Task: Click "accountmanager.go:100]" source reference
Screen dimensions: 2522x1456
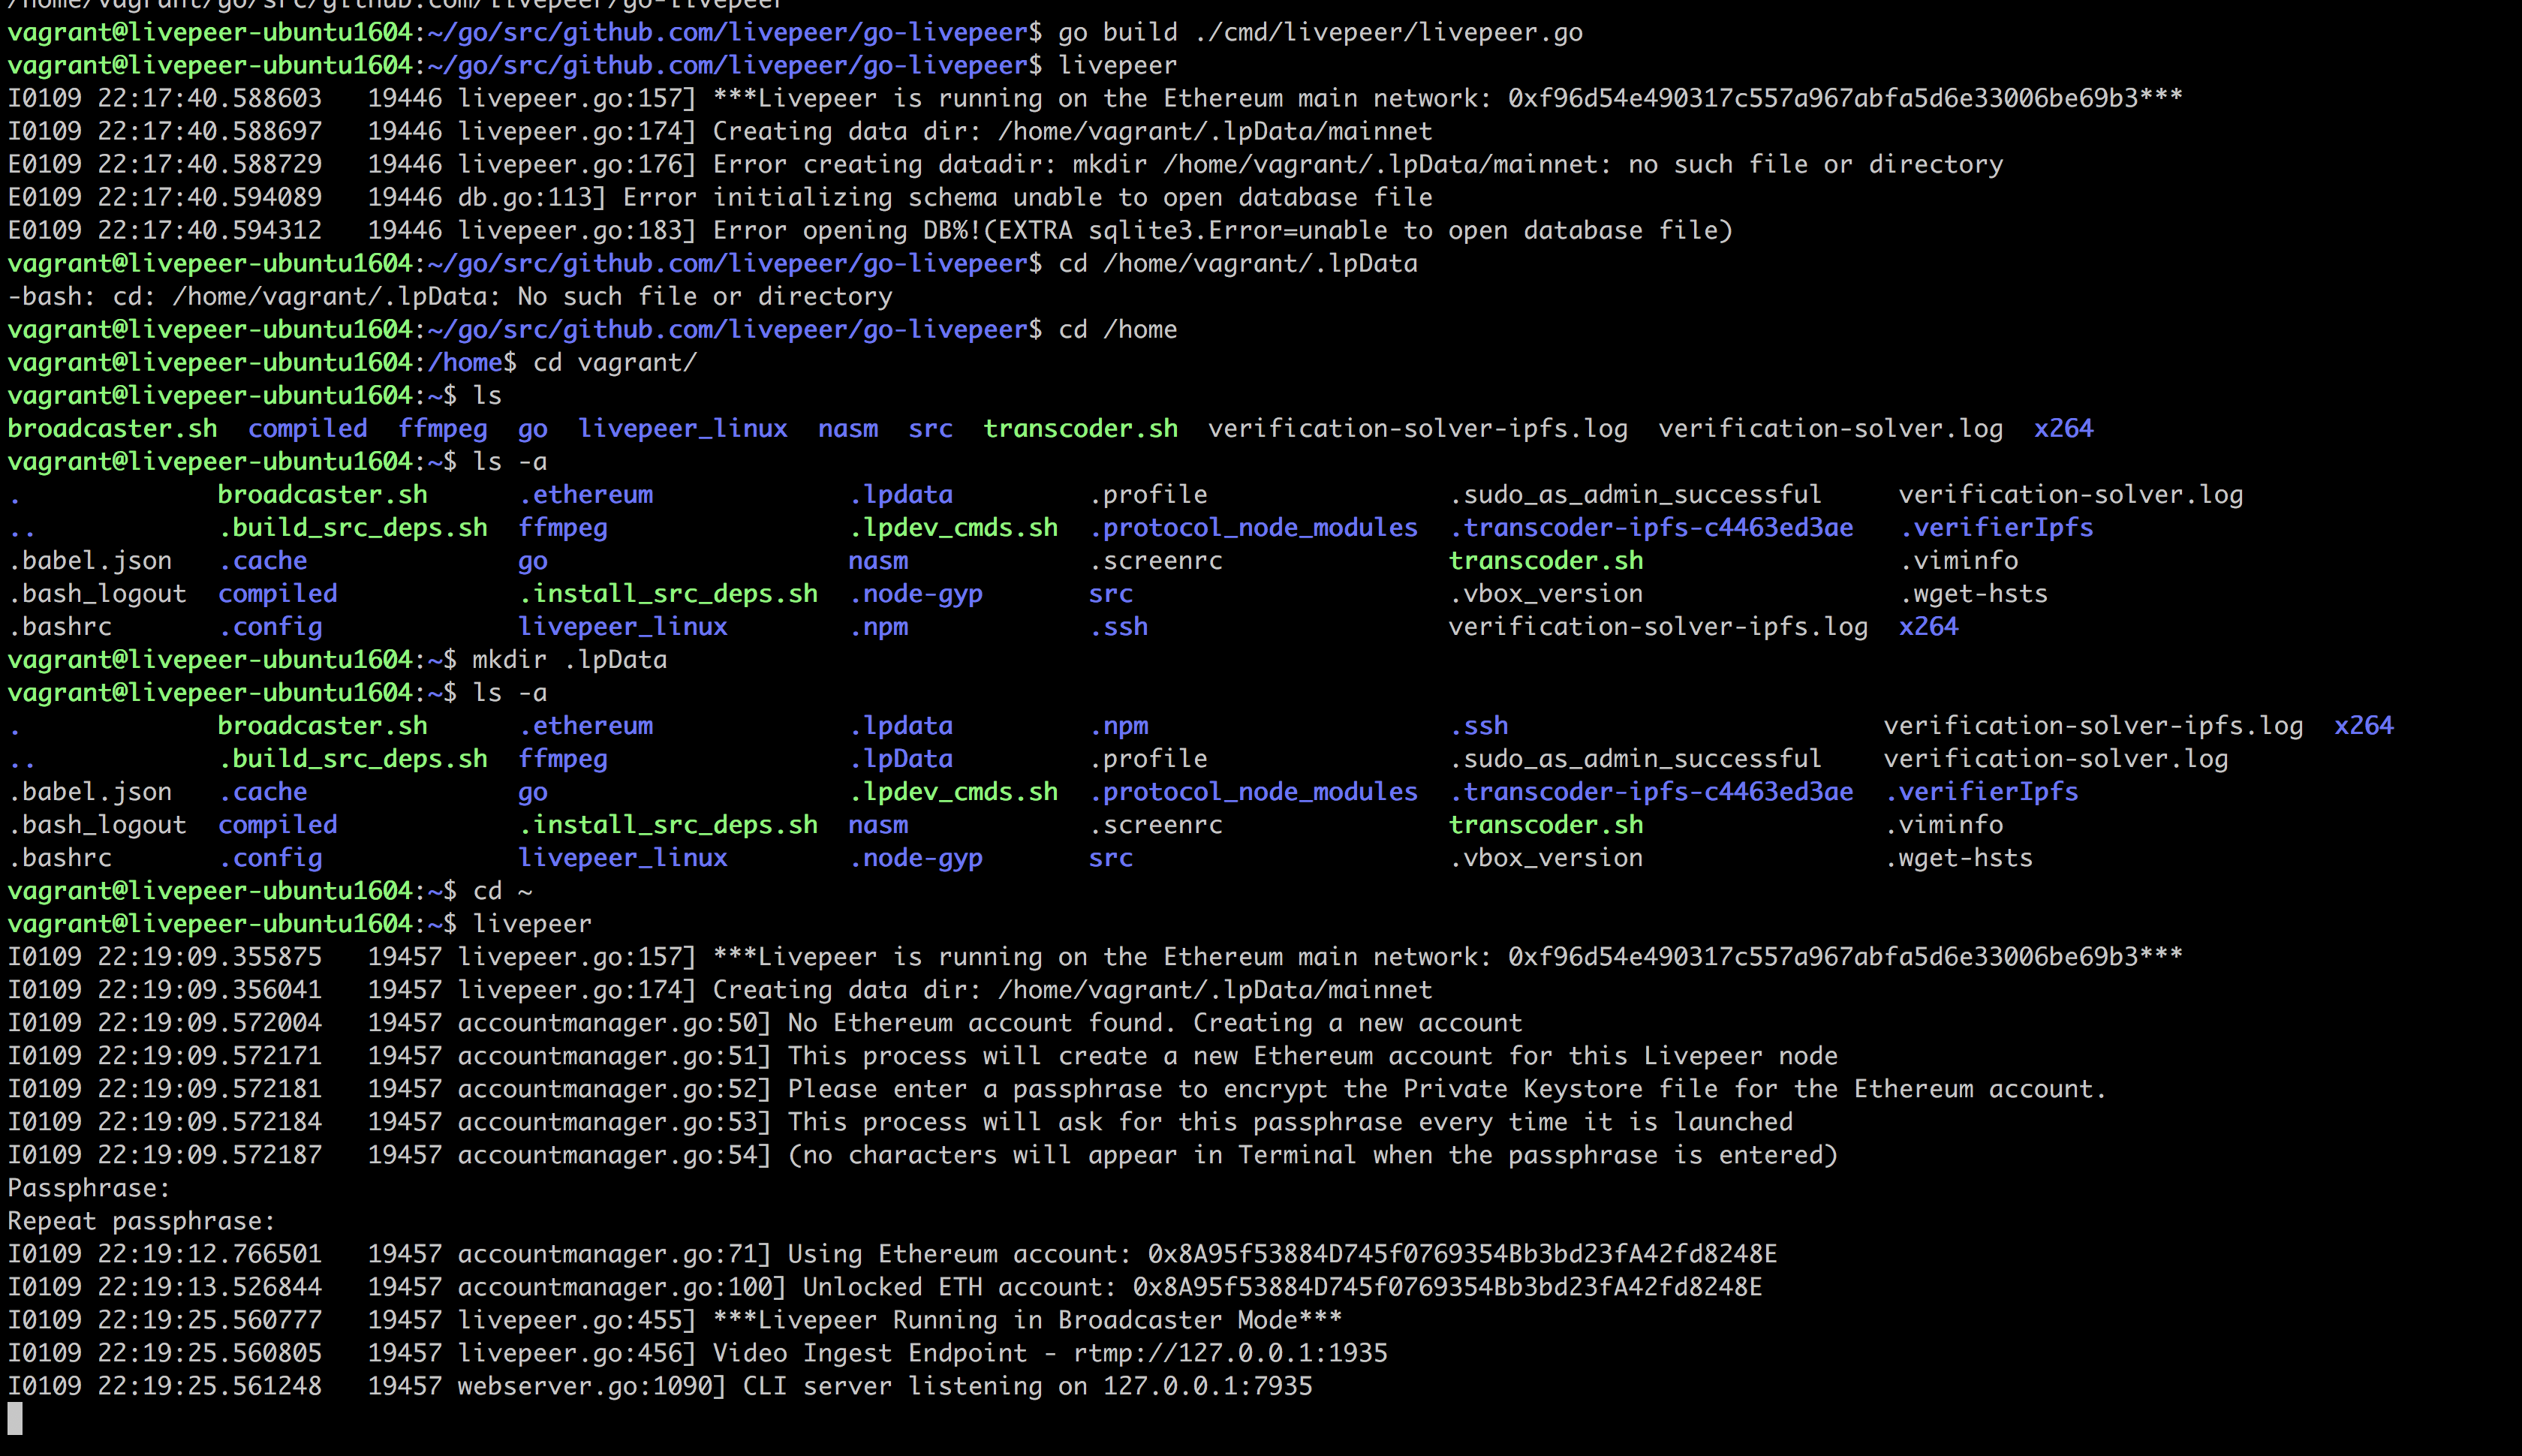Action: (x=622, y=1287)
